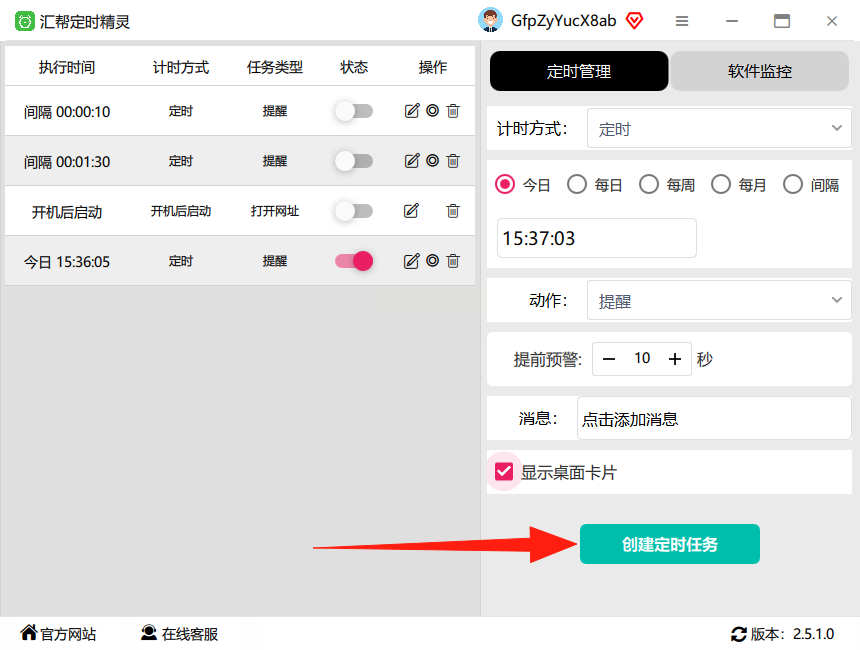This screenshot has height=650, width=860.
Task: Select the 间隔 00:01:30 row text
Action: point(67,162)
